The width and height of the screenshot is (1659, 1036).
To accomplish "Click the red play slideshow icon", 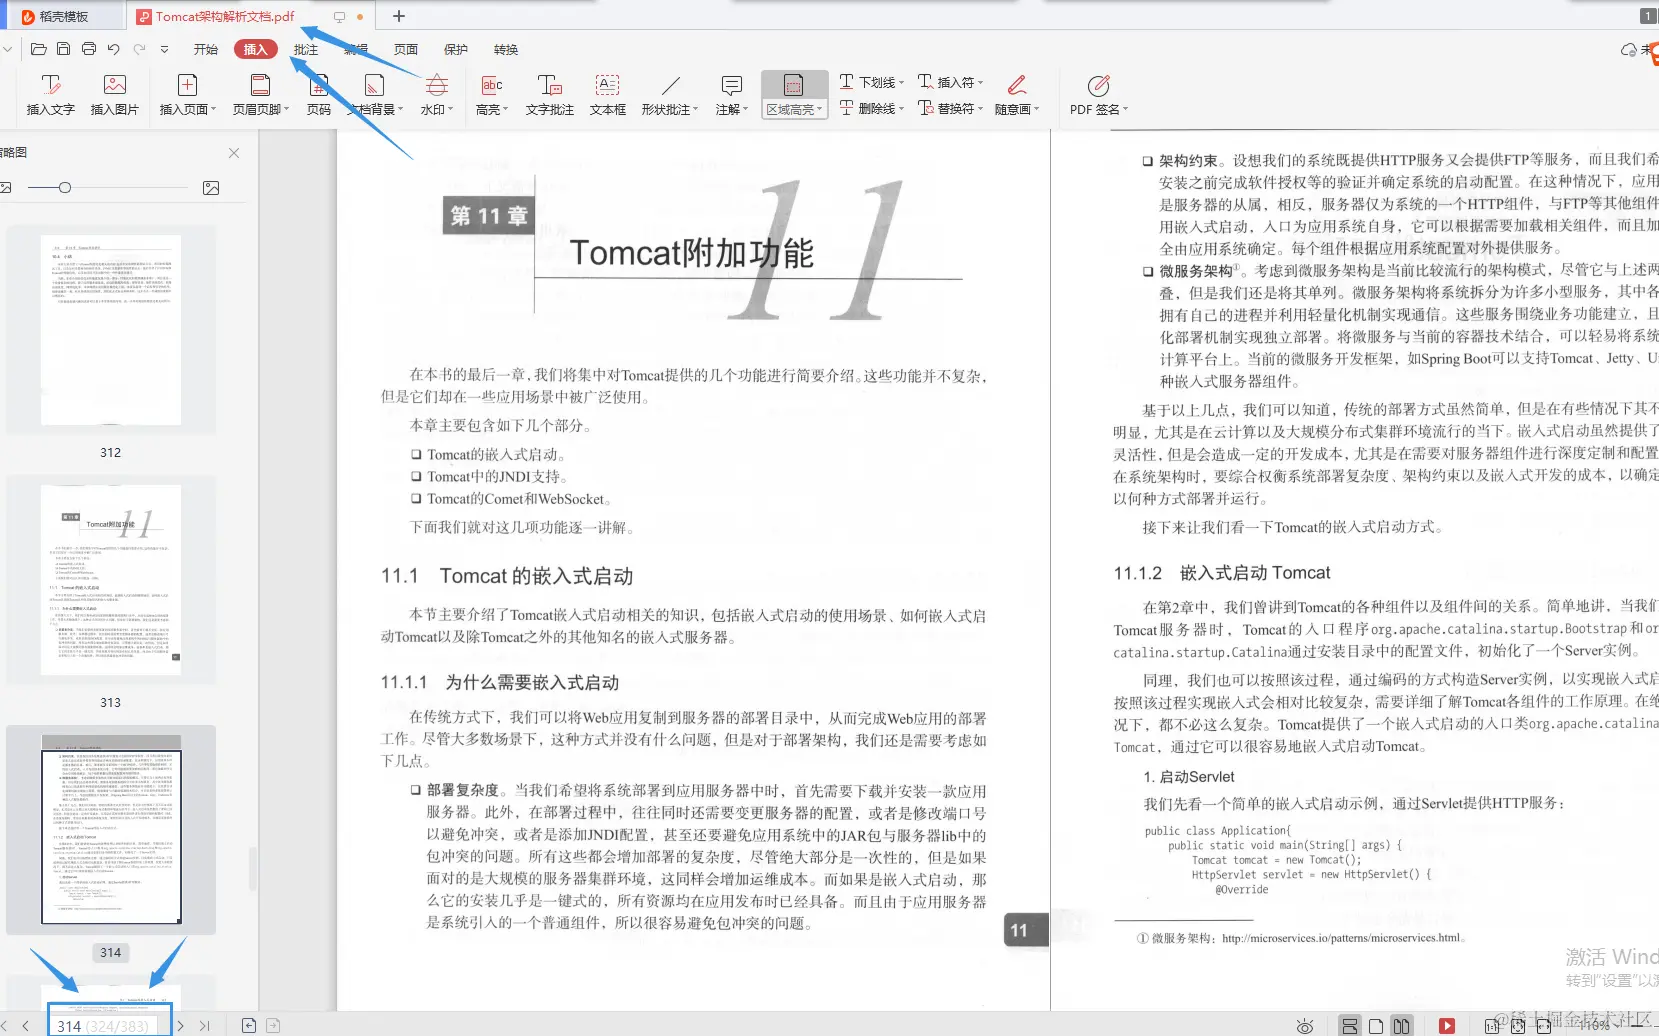I will 1447,1026.
